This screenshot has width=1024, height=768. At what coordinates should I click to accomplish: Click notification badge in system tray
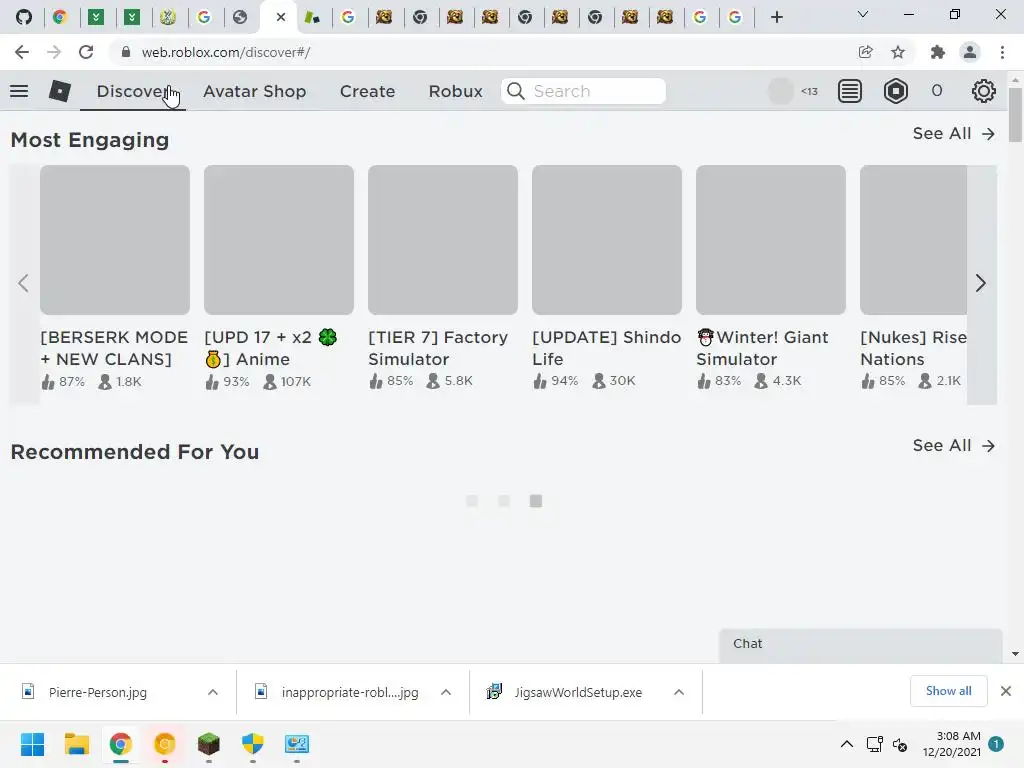(x=996, y=744)
